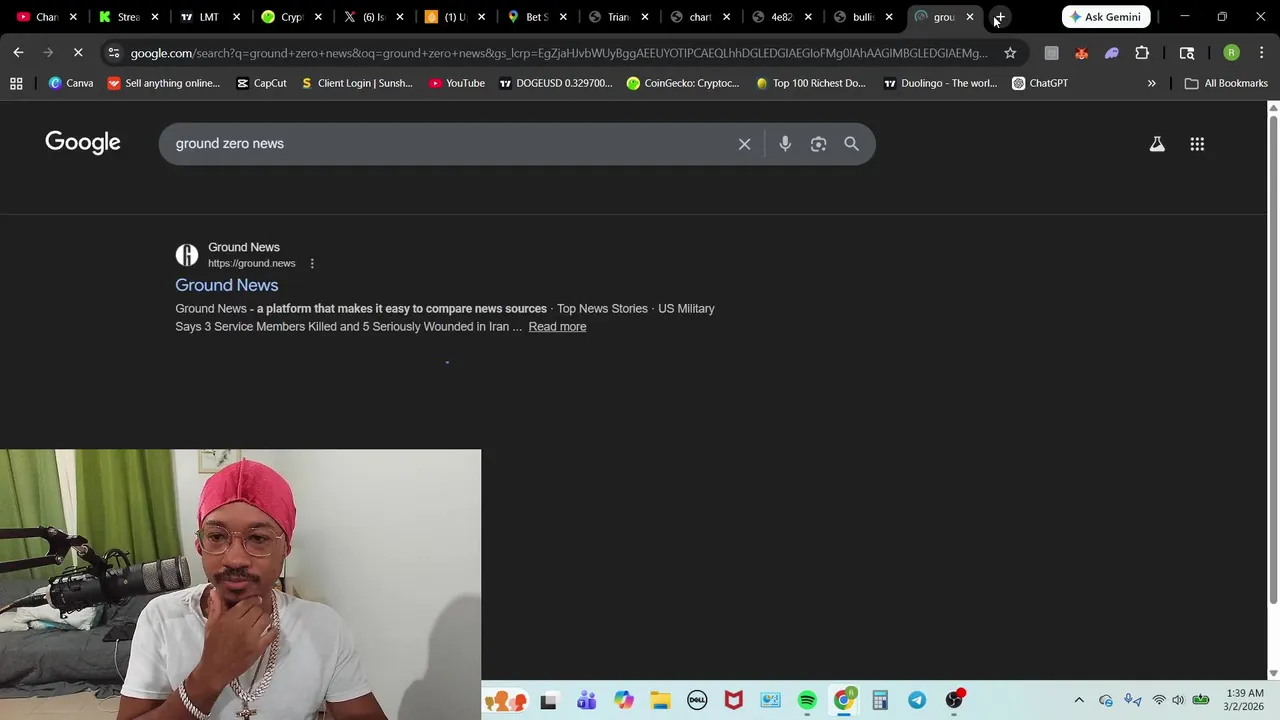This screenshot has height=720, width=1280.
Task: Search by image camera icon
Action: click(x=818, y=144)
